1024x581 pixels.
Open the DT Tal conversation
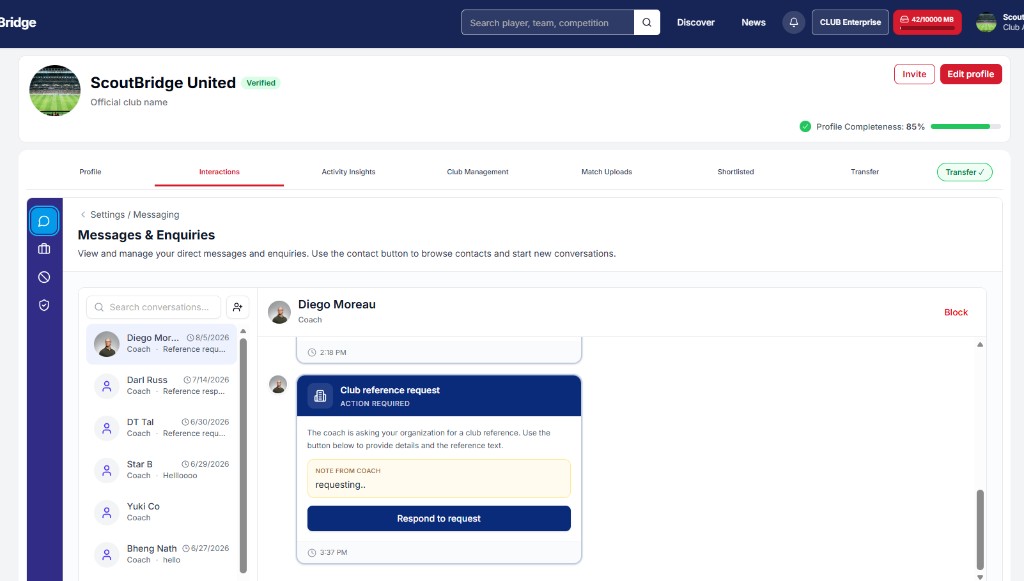tap(161, 428)
